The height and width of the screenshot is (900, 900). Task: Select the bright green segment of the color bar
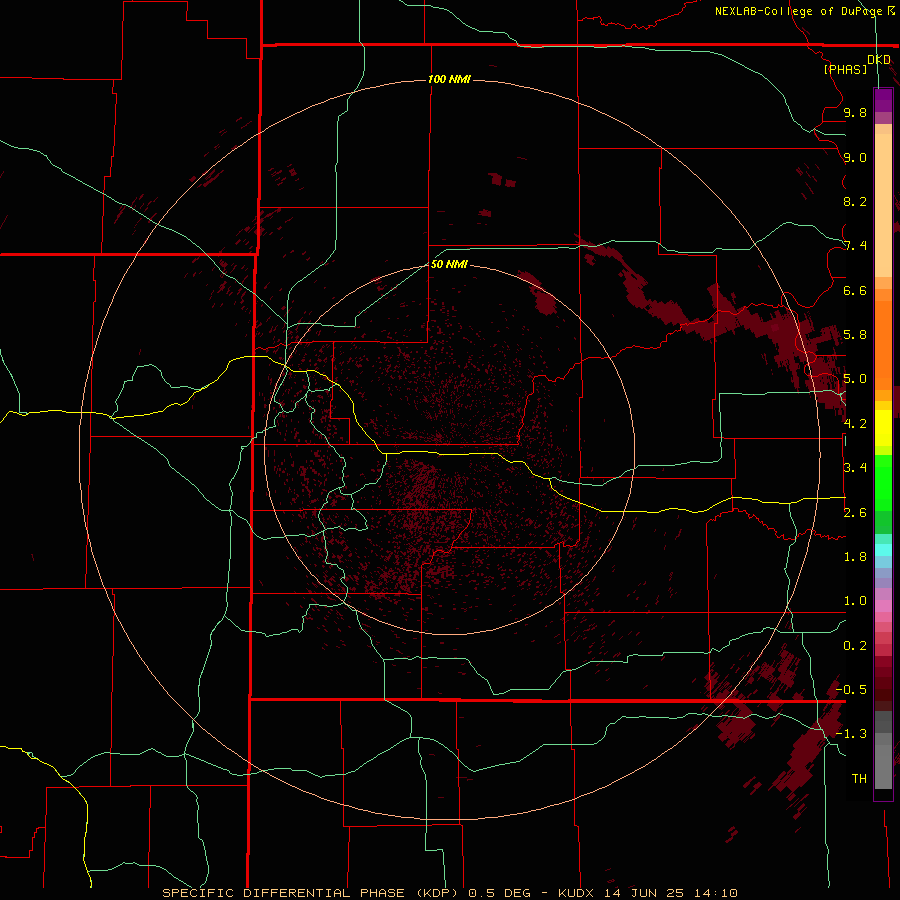(883, 483)
